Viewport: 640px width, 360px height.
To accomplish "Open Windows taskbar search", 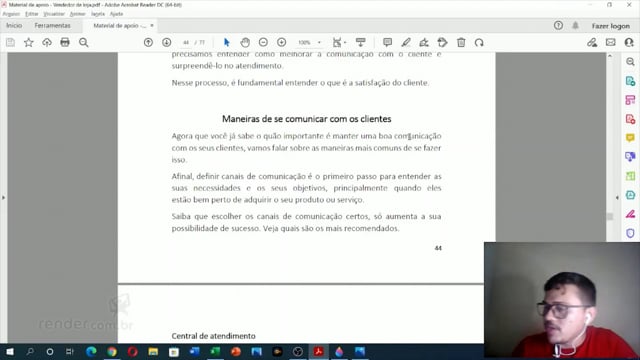I will point(30,351).
